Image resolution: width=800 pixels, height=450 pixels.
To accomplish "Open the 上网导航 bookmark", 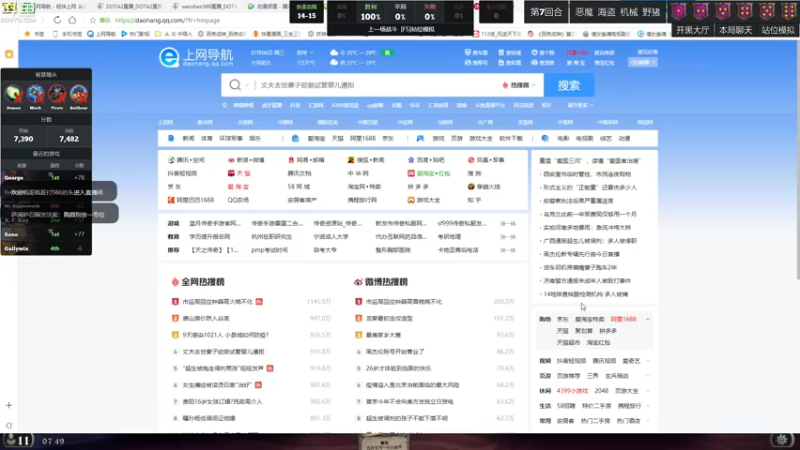I will (x=102, y=34).
